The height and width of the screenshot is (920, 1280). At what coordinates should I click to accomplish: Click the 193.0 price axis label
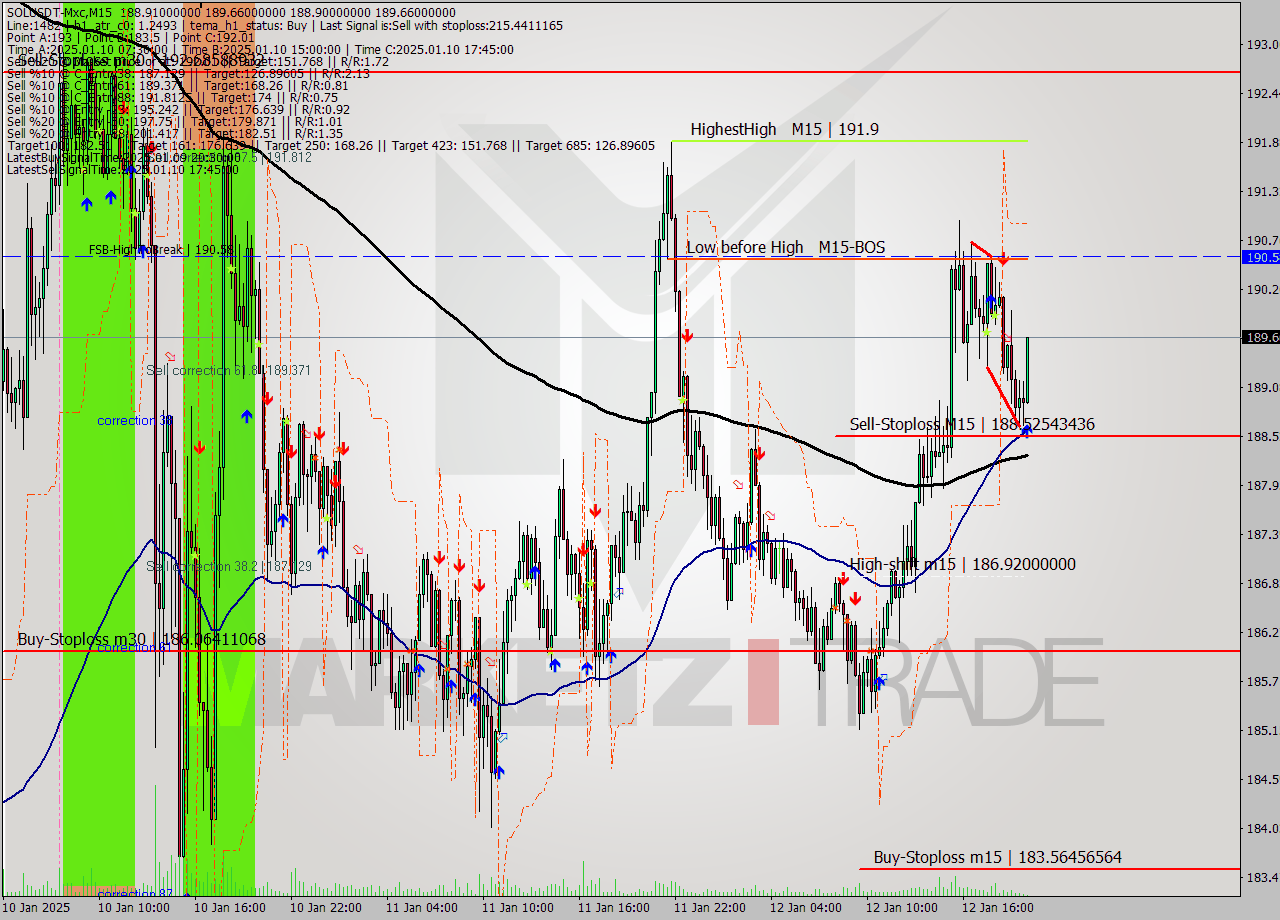1262,44
